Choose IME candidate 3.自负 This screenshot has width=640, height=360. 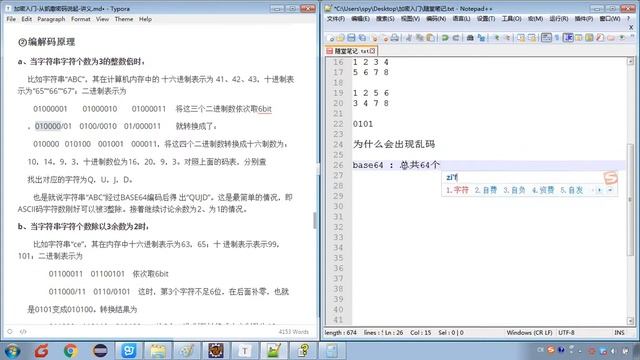pyautogui.click(x=514, y=190)
